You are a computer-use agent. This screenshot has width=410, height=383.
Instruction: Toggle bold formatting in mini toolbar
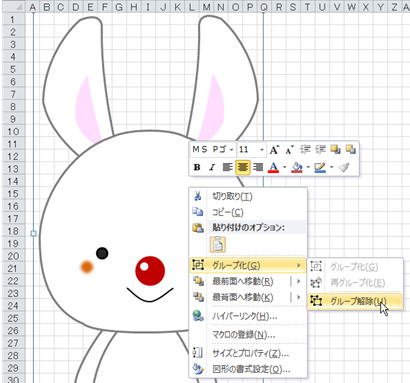click(x=197, y=167)
